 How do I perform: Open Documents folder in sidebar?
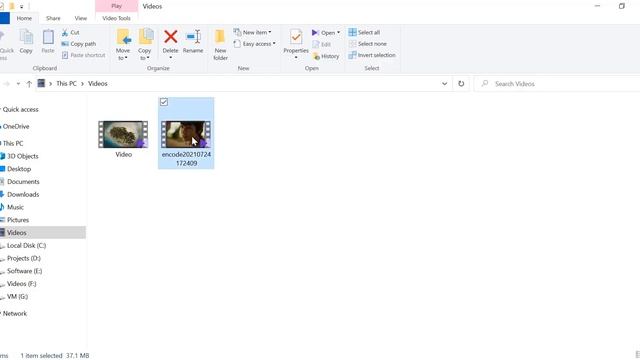[23, 182]
